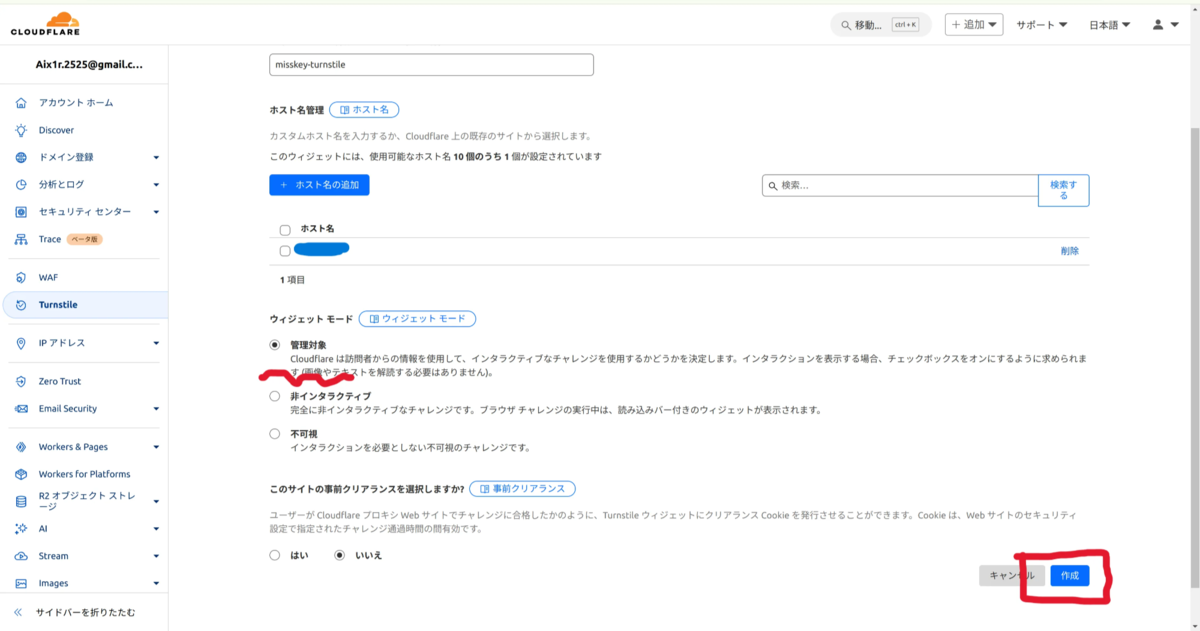Expand the Images sidebar arrow

click(156, 583)
